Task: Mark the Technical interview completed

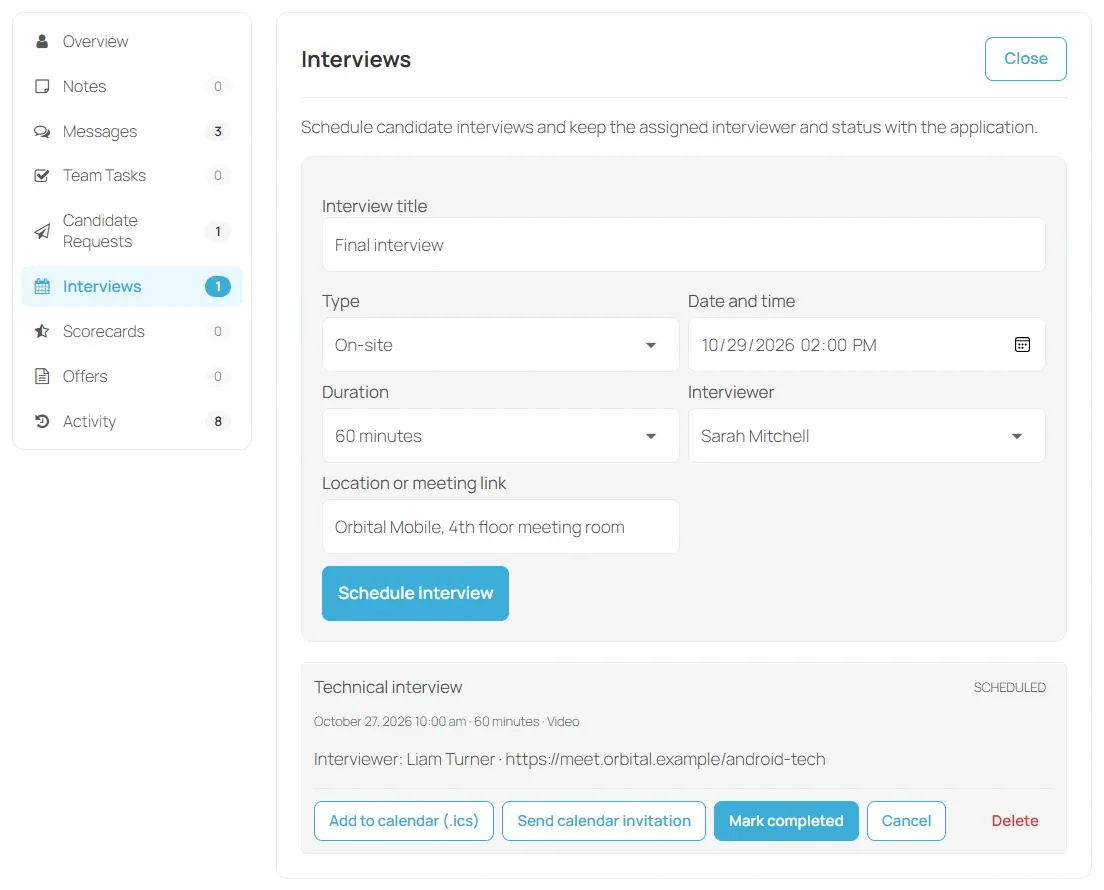Action: click(786, 821)
